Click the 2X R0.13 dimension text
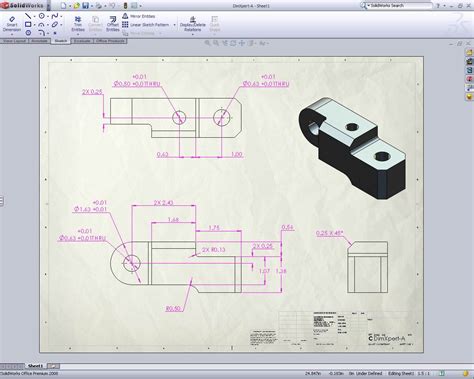The image size is (474, 379). [213, 249]
